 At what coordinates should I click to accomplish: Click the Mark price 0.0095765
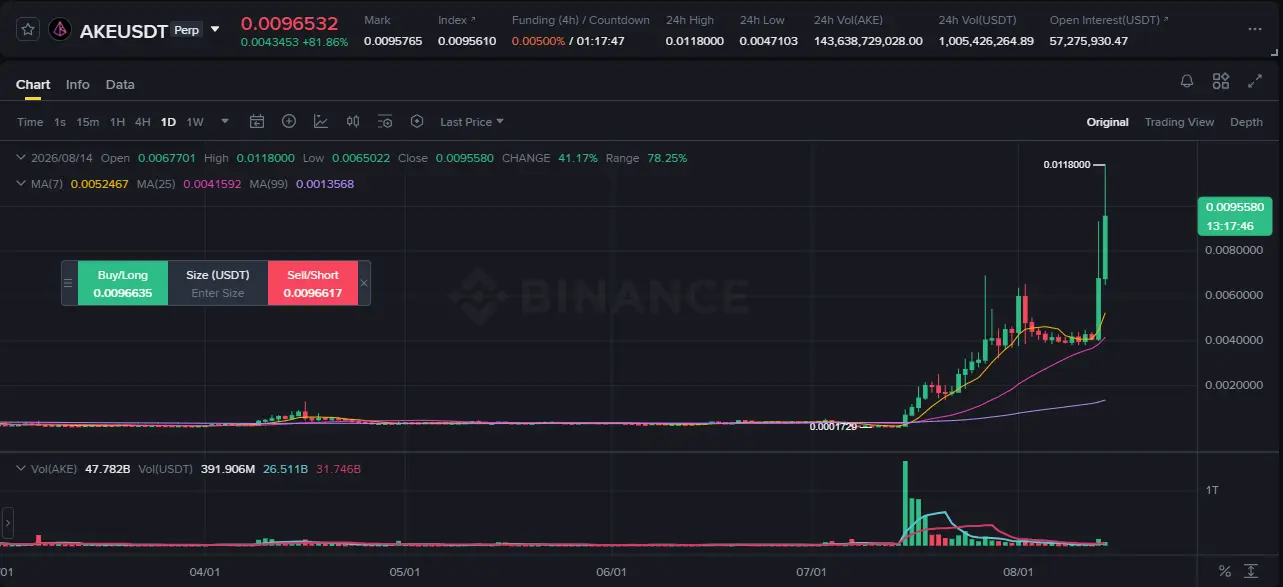[393, 41]
